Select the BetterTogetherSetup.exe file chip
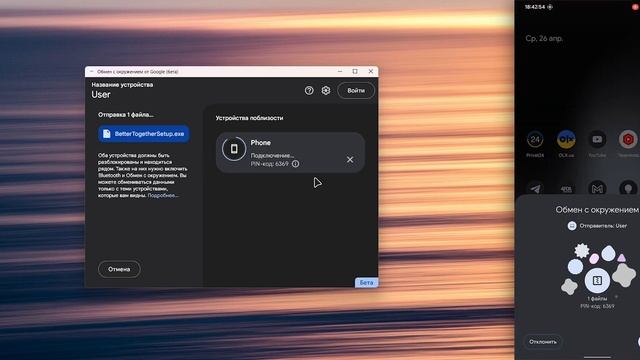Image resolution: width=640 pixels, height=360 pixels. point(144,134)
